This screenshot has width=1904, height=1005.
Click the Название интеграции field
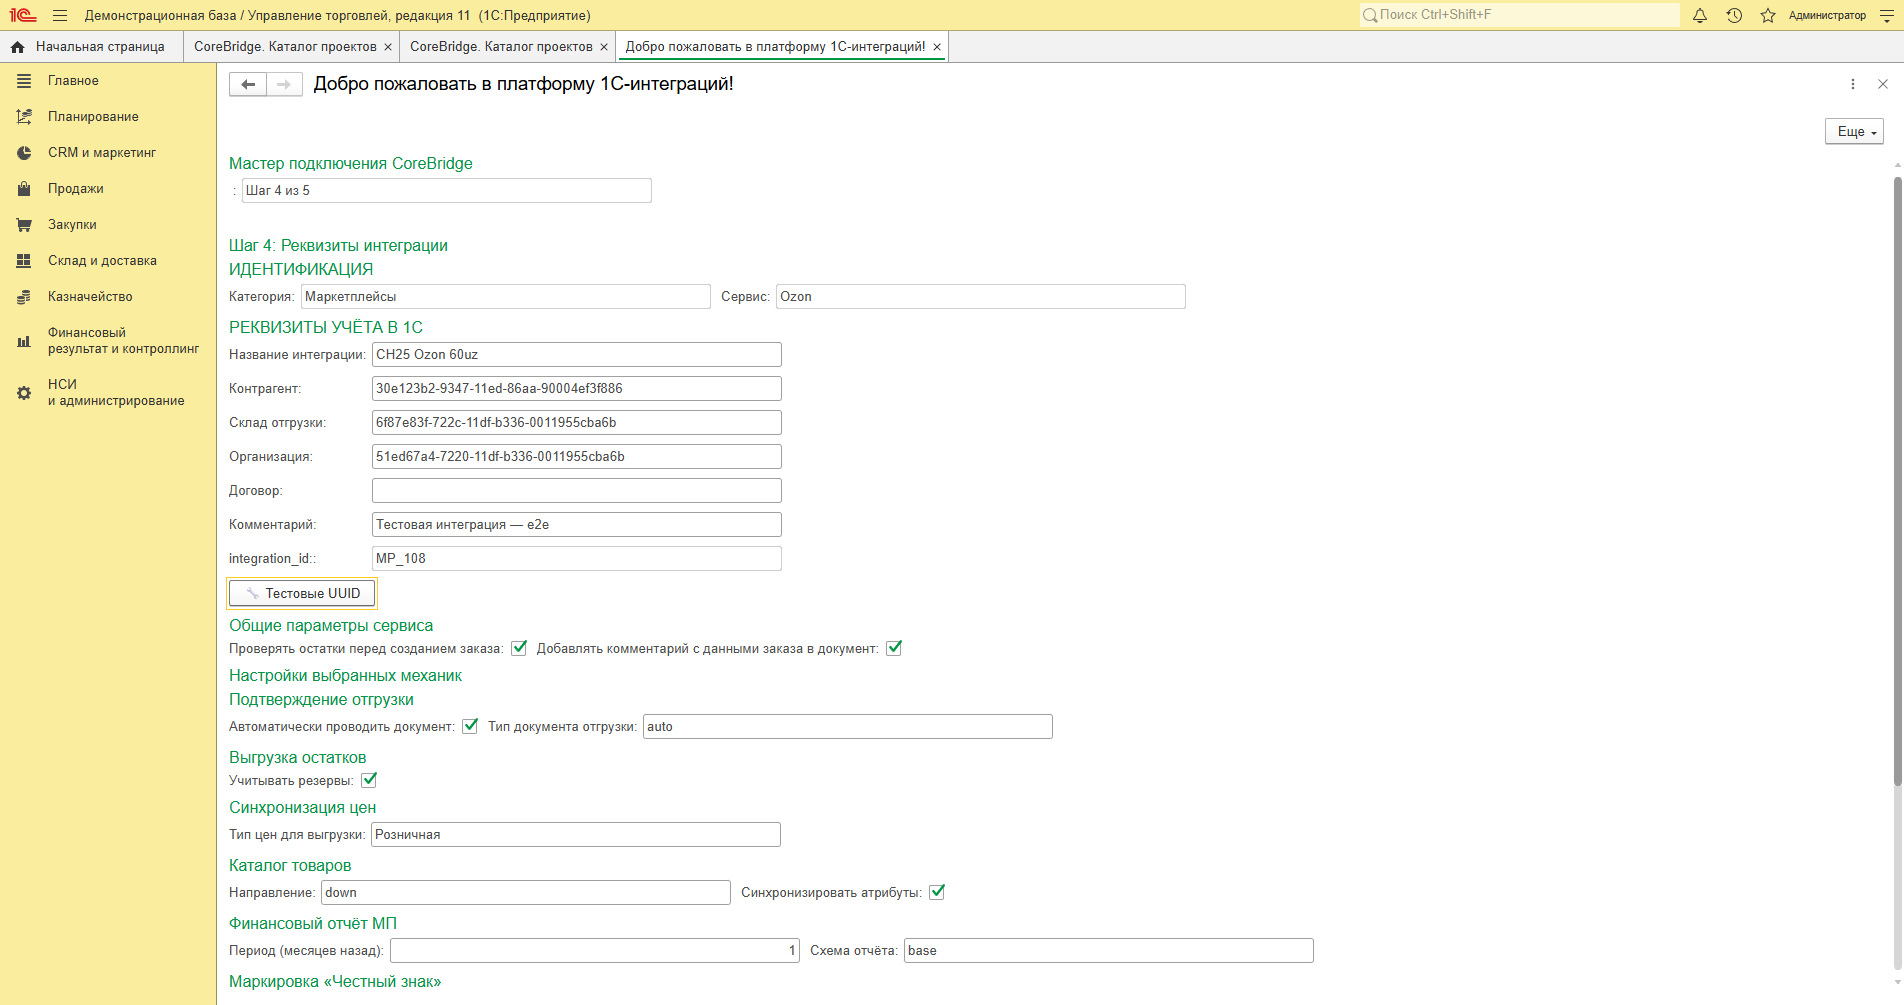(x=577, y=355)
